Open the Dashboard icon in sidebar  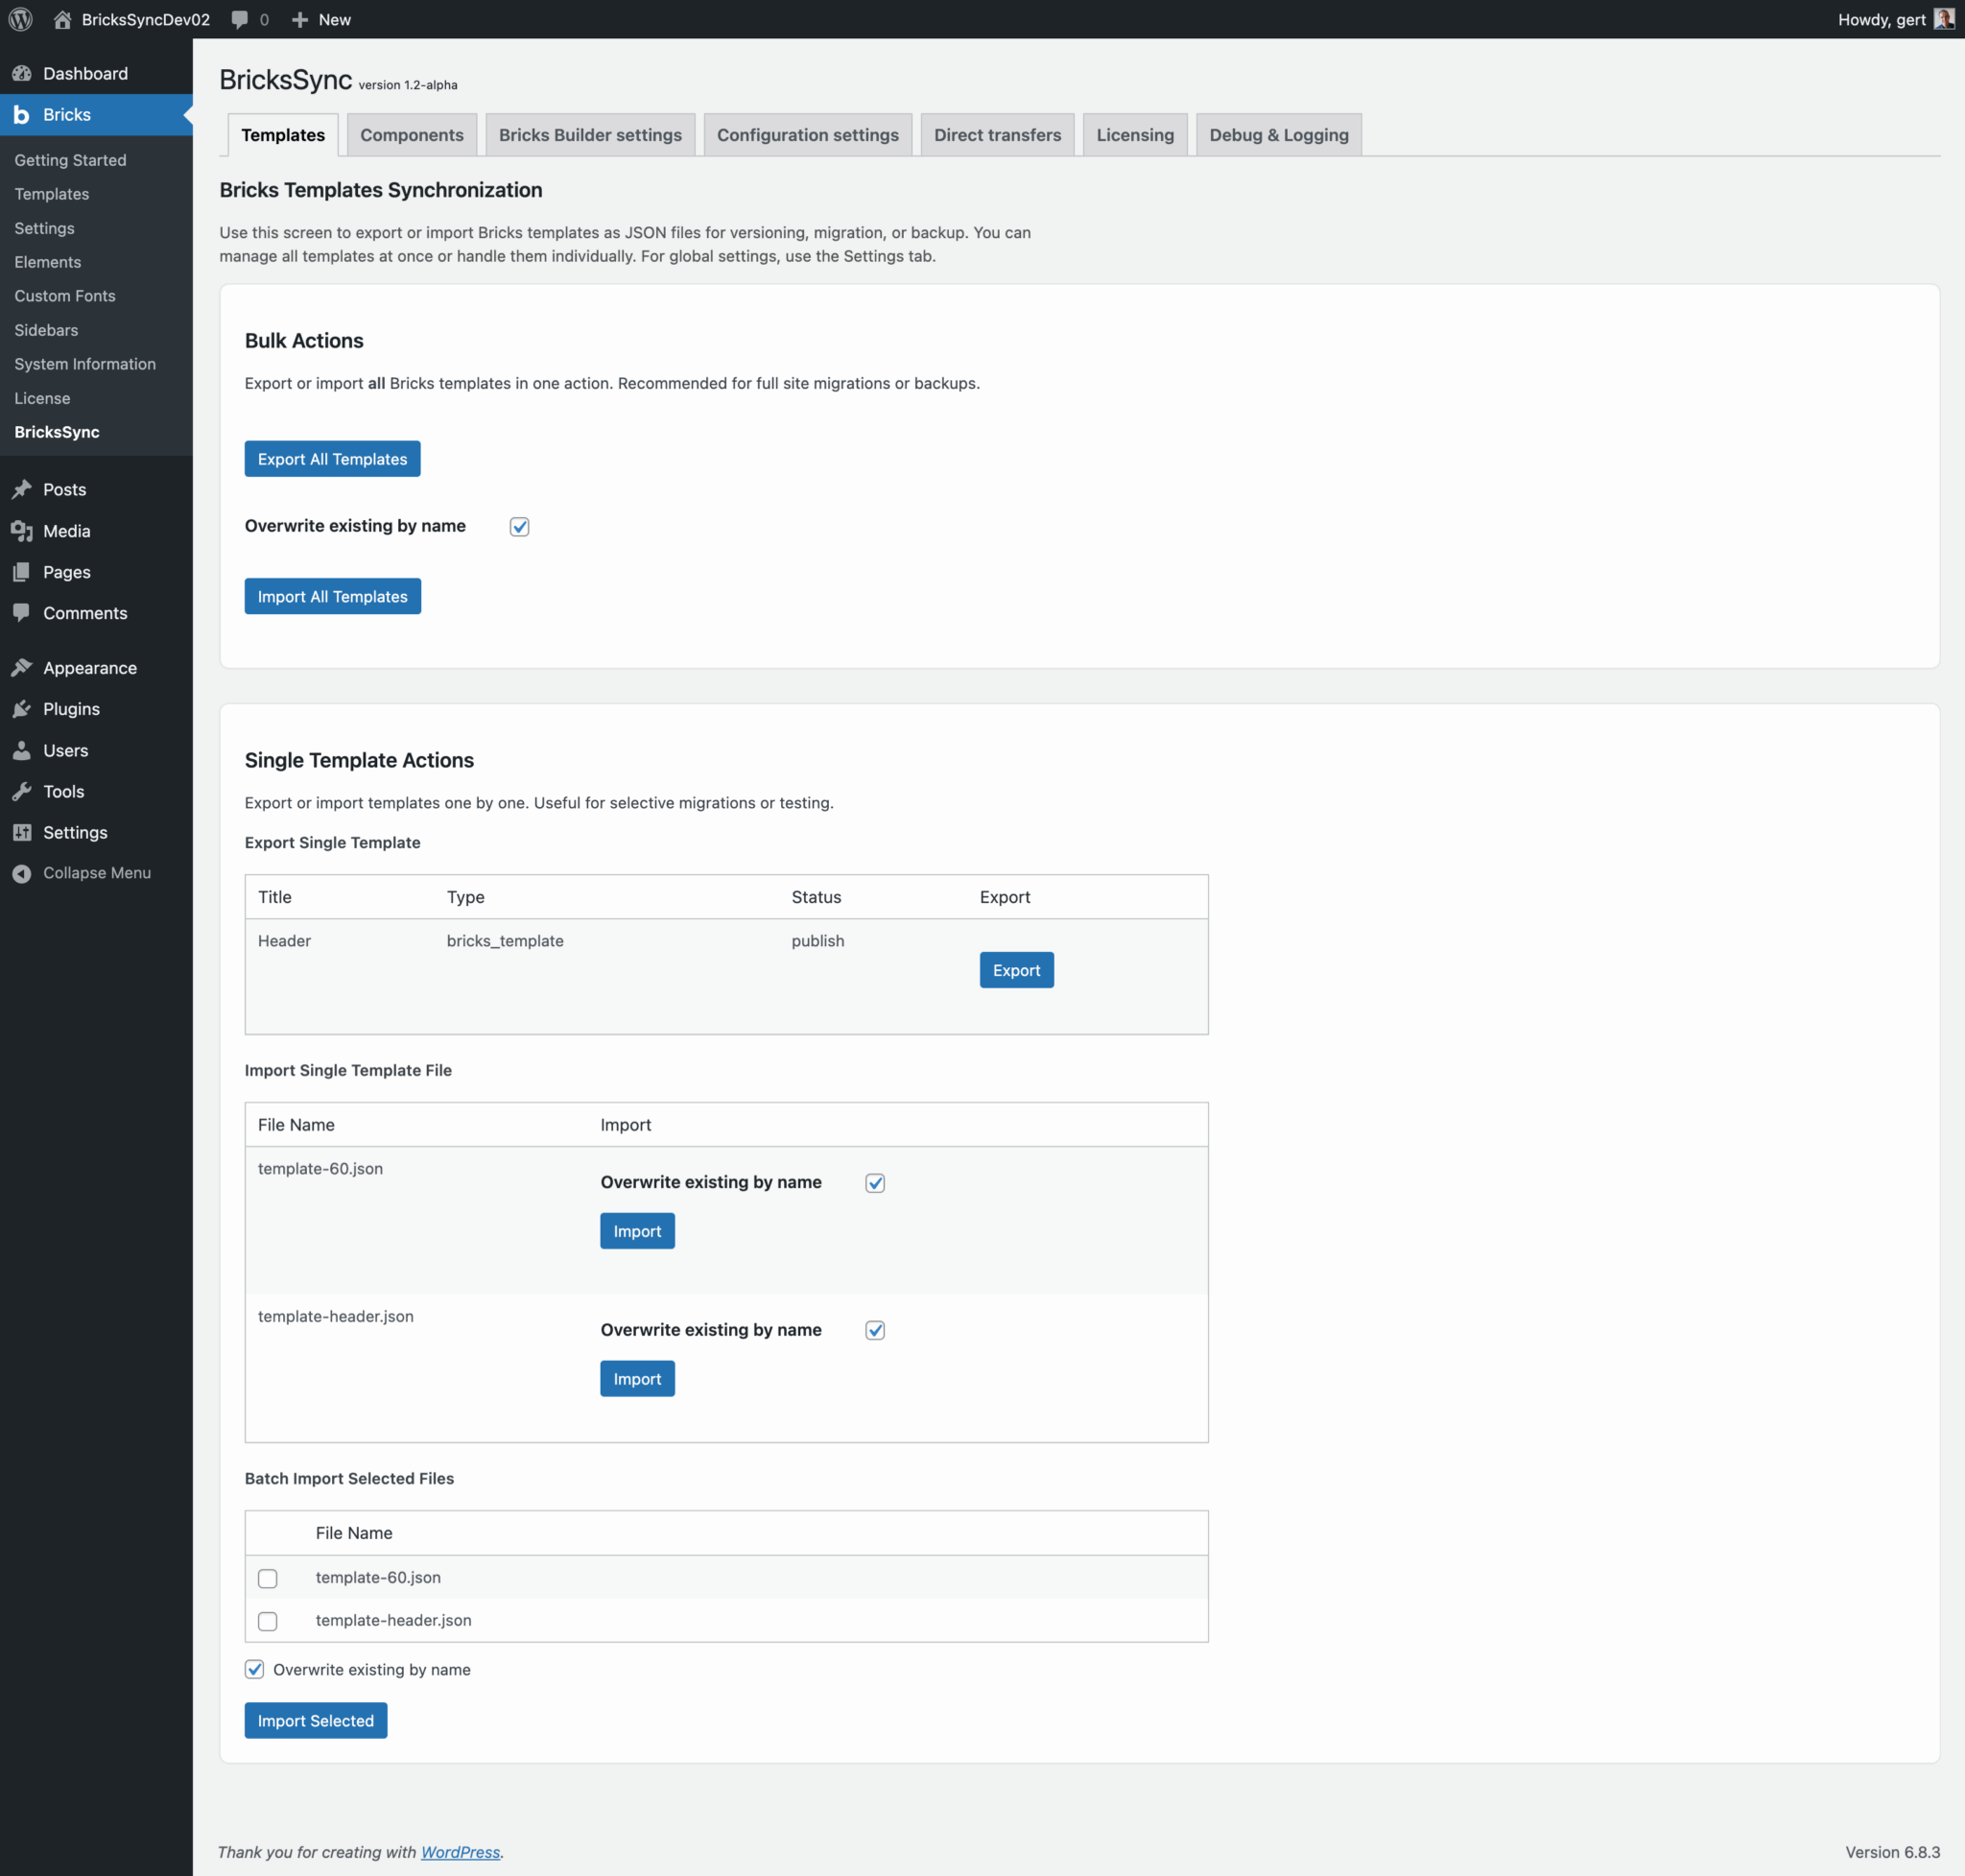[x=22, y=73]
